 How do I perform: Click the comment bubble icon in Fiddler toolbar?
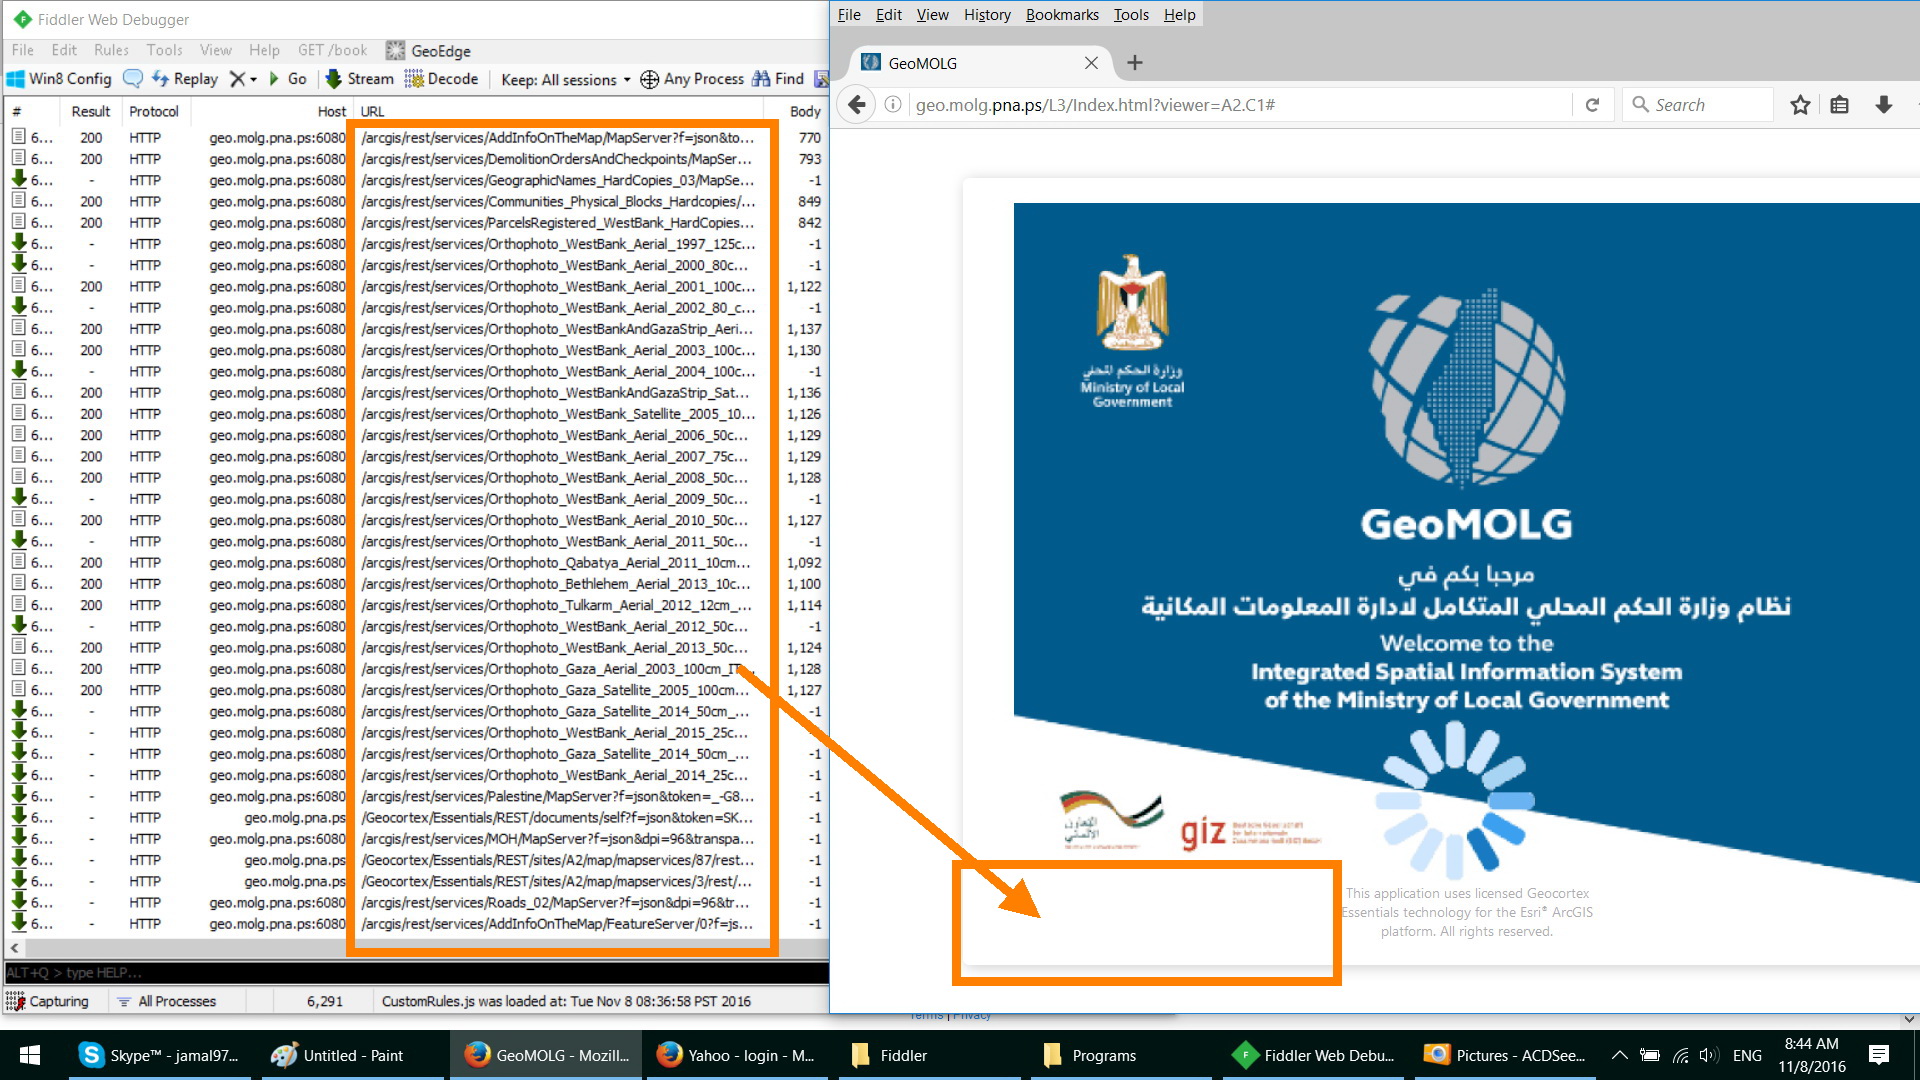[132, 79]
